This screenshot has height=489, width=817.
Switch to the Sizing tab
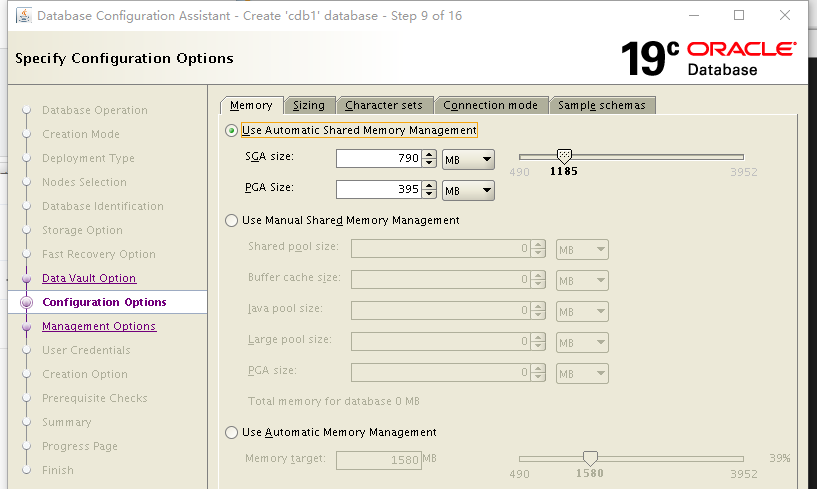309,105
